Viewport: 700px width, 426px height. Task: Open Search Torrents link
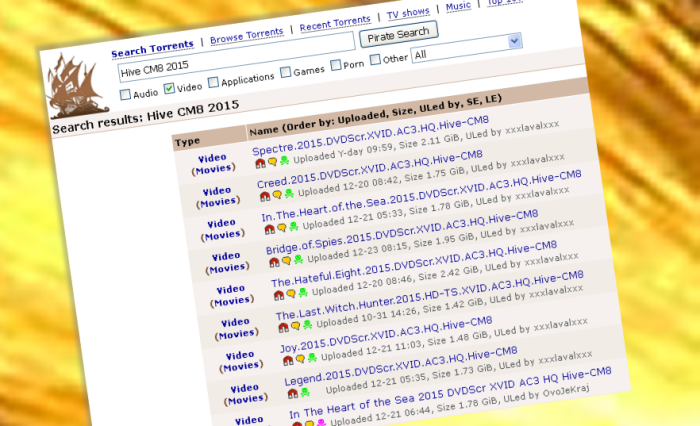pyautogui.click(x=152, y=49)
